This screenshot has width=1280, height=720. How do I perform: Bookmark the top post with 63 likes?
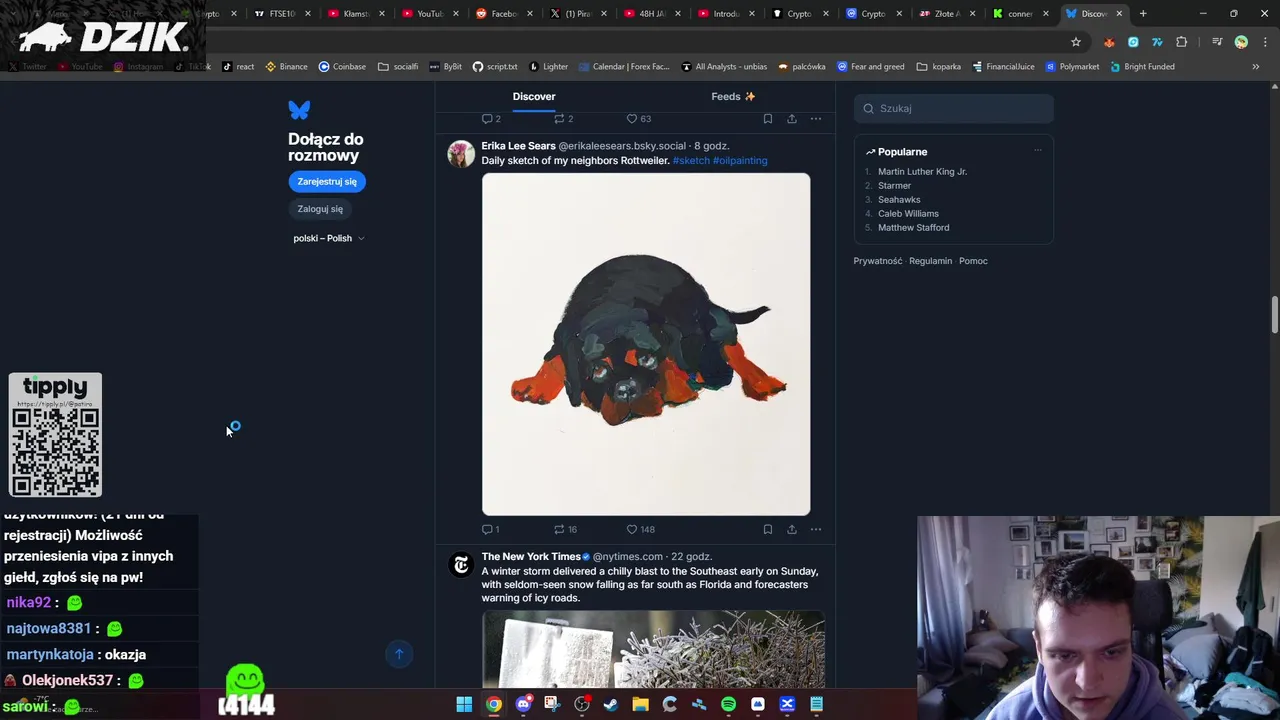pos(767,118)
